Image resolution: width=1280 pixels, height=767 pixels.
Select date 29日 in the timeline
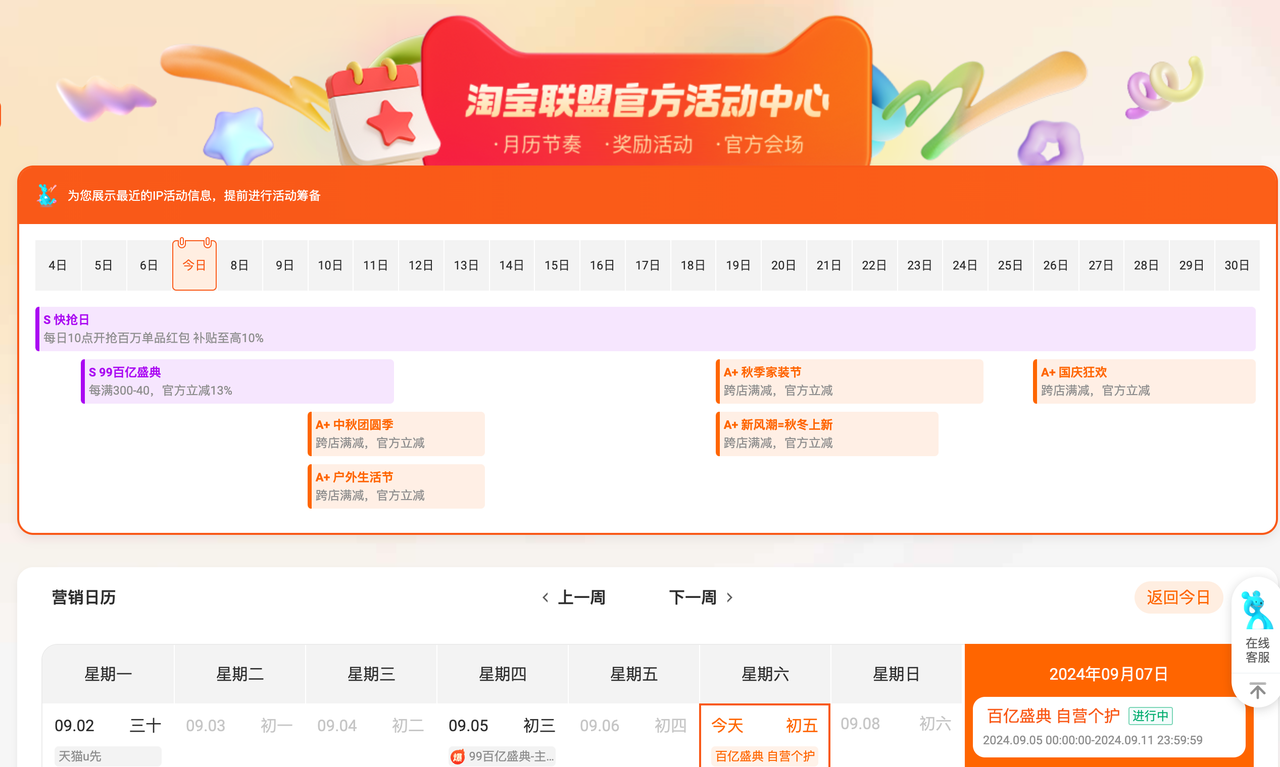tap(1192, 265)
